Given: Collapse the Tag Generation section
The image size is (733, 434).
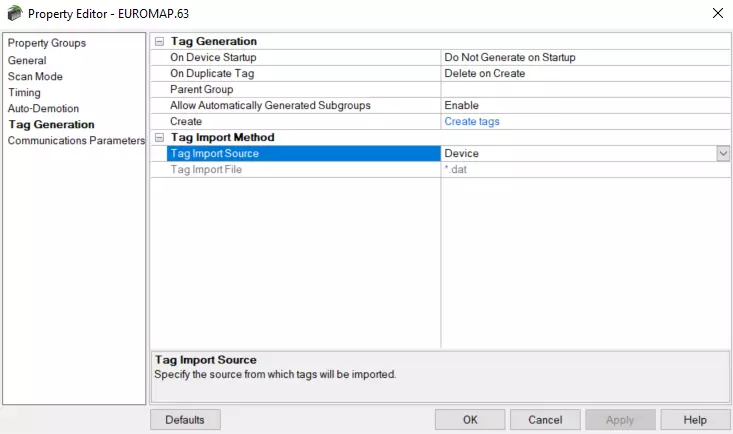Looking at the screenshot, I should tap(158, 42).
